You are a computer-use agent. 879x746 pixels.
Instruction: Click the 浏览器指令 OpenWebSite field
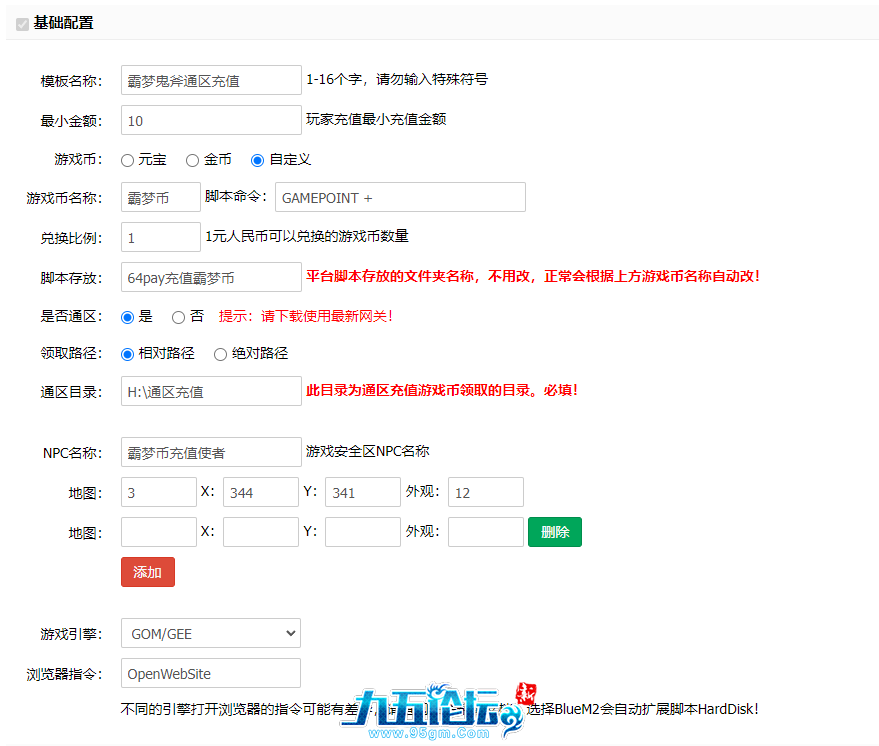[x=210, y=673]
